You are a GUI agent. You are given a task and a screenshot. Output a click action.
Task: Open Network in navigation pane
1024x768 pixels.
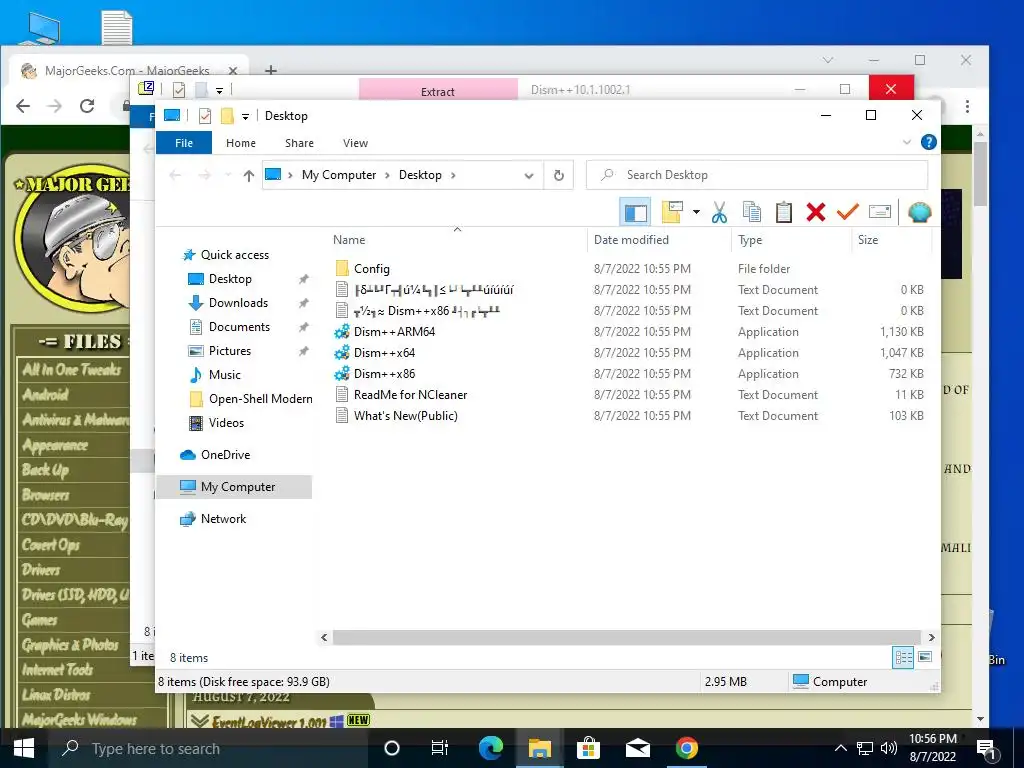223,519
